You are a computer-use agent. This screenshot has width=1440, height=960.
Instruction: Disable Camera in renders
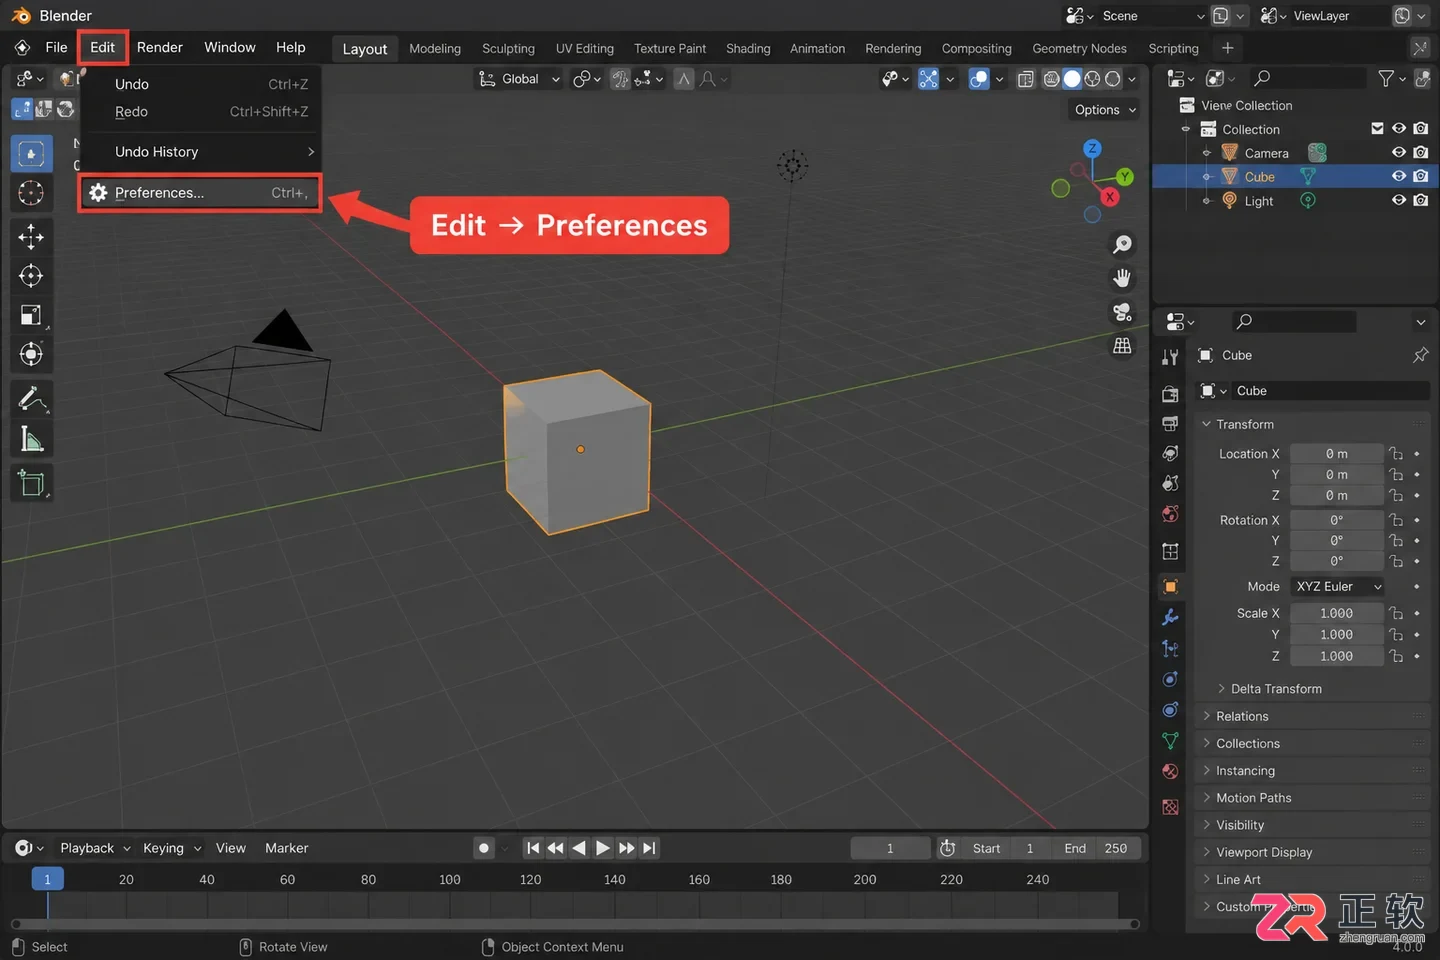coord(1421,152)
